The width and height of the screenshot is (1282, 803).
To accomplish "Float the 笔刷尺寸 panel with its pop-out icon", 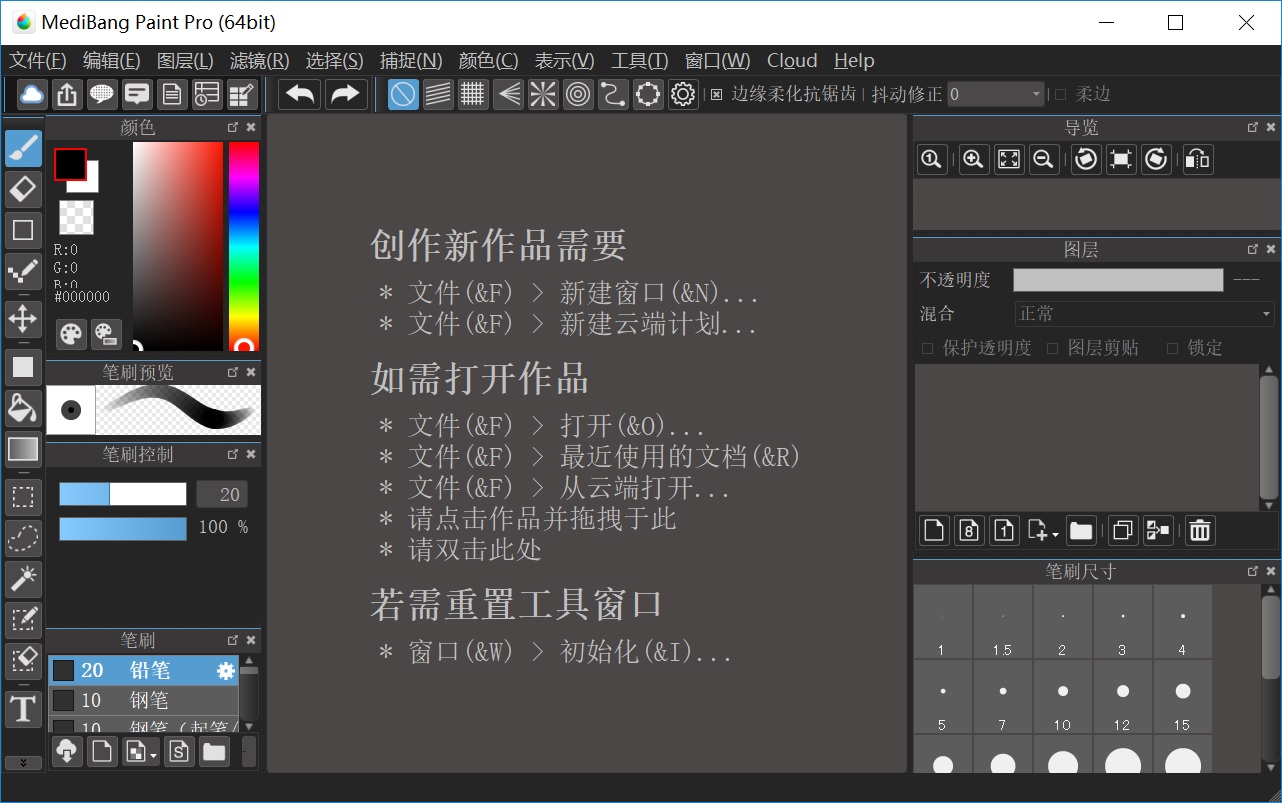I will [1253, 571].
